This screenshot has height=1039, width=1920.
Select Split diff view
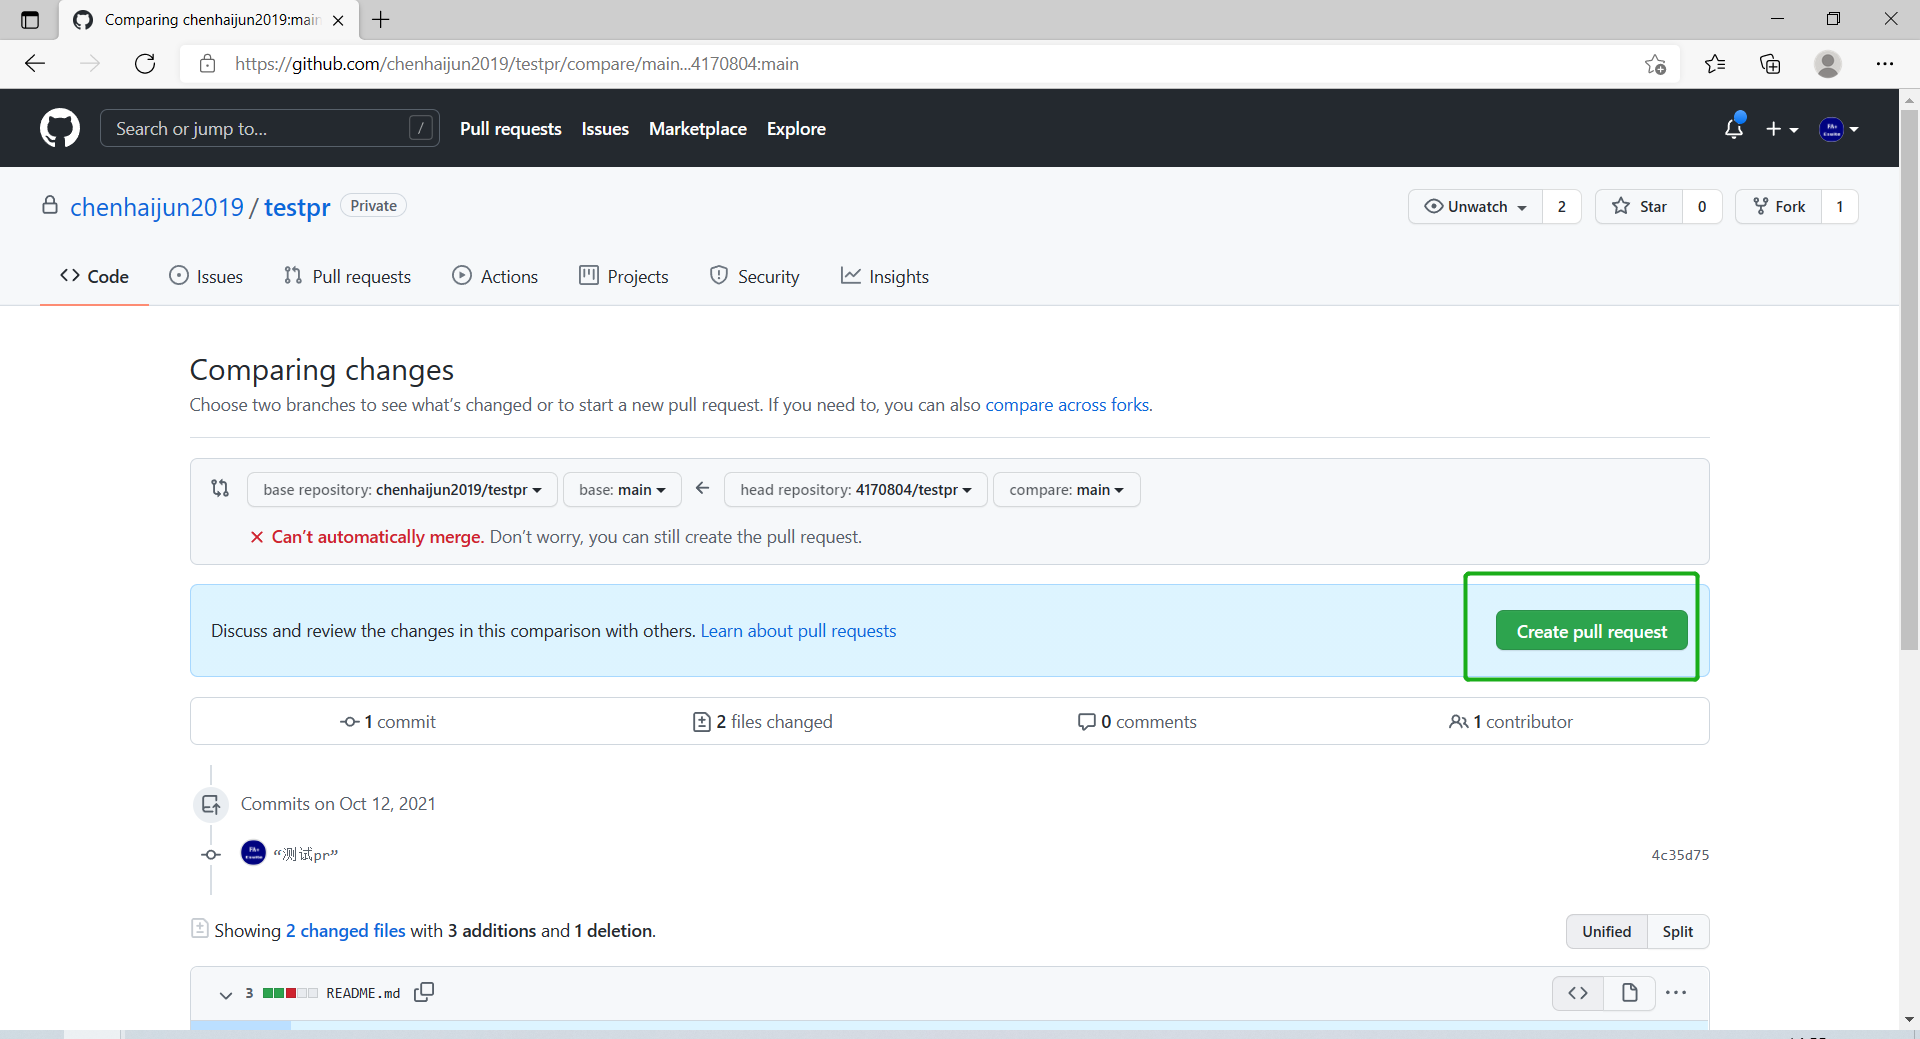tap(1678, 932)
